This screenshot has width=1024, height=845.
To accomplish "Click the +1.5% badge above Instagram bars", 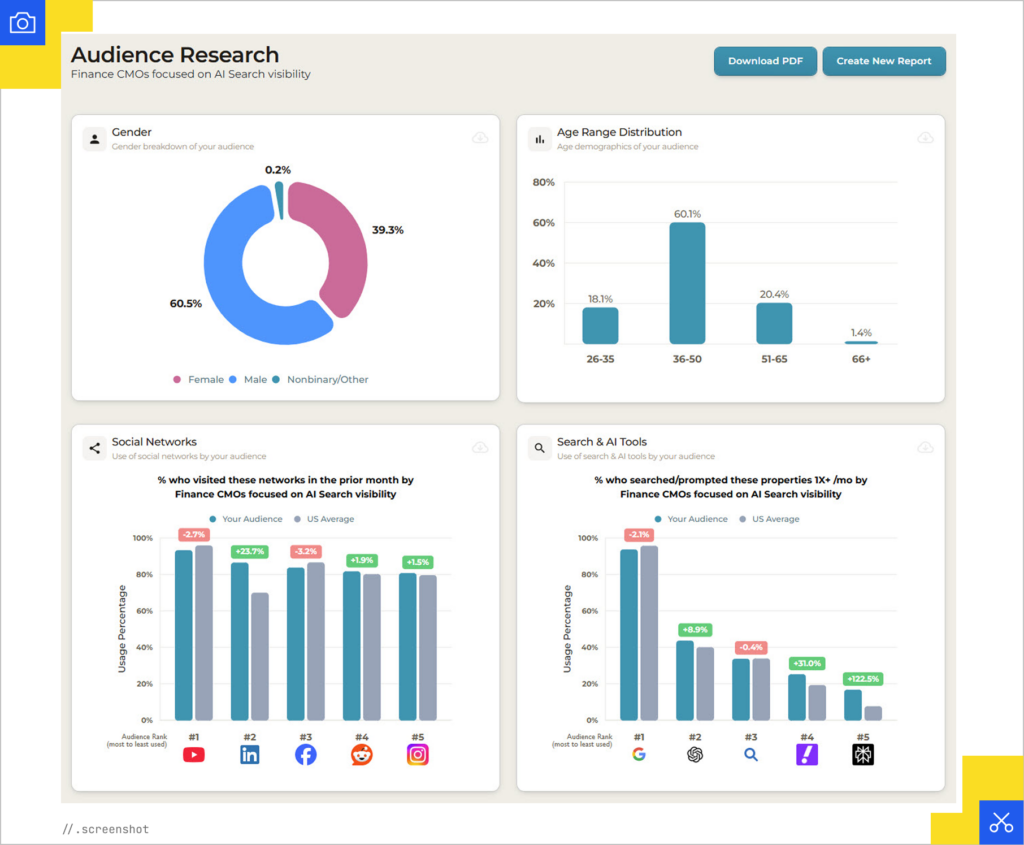I will [417, 562].
